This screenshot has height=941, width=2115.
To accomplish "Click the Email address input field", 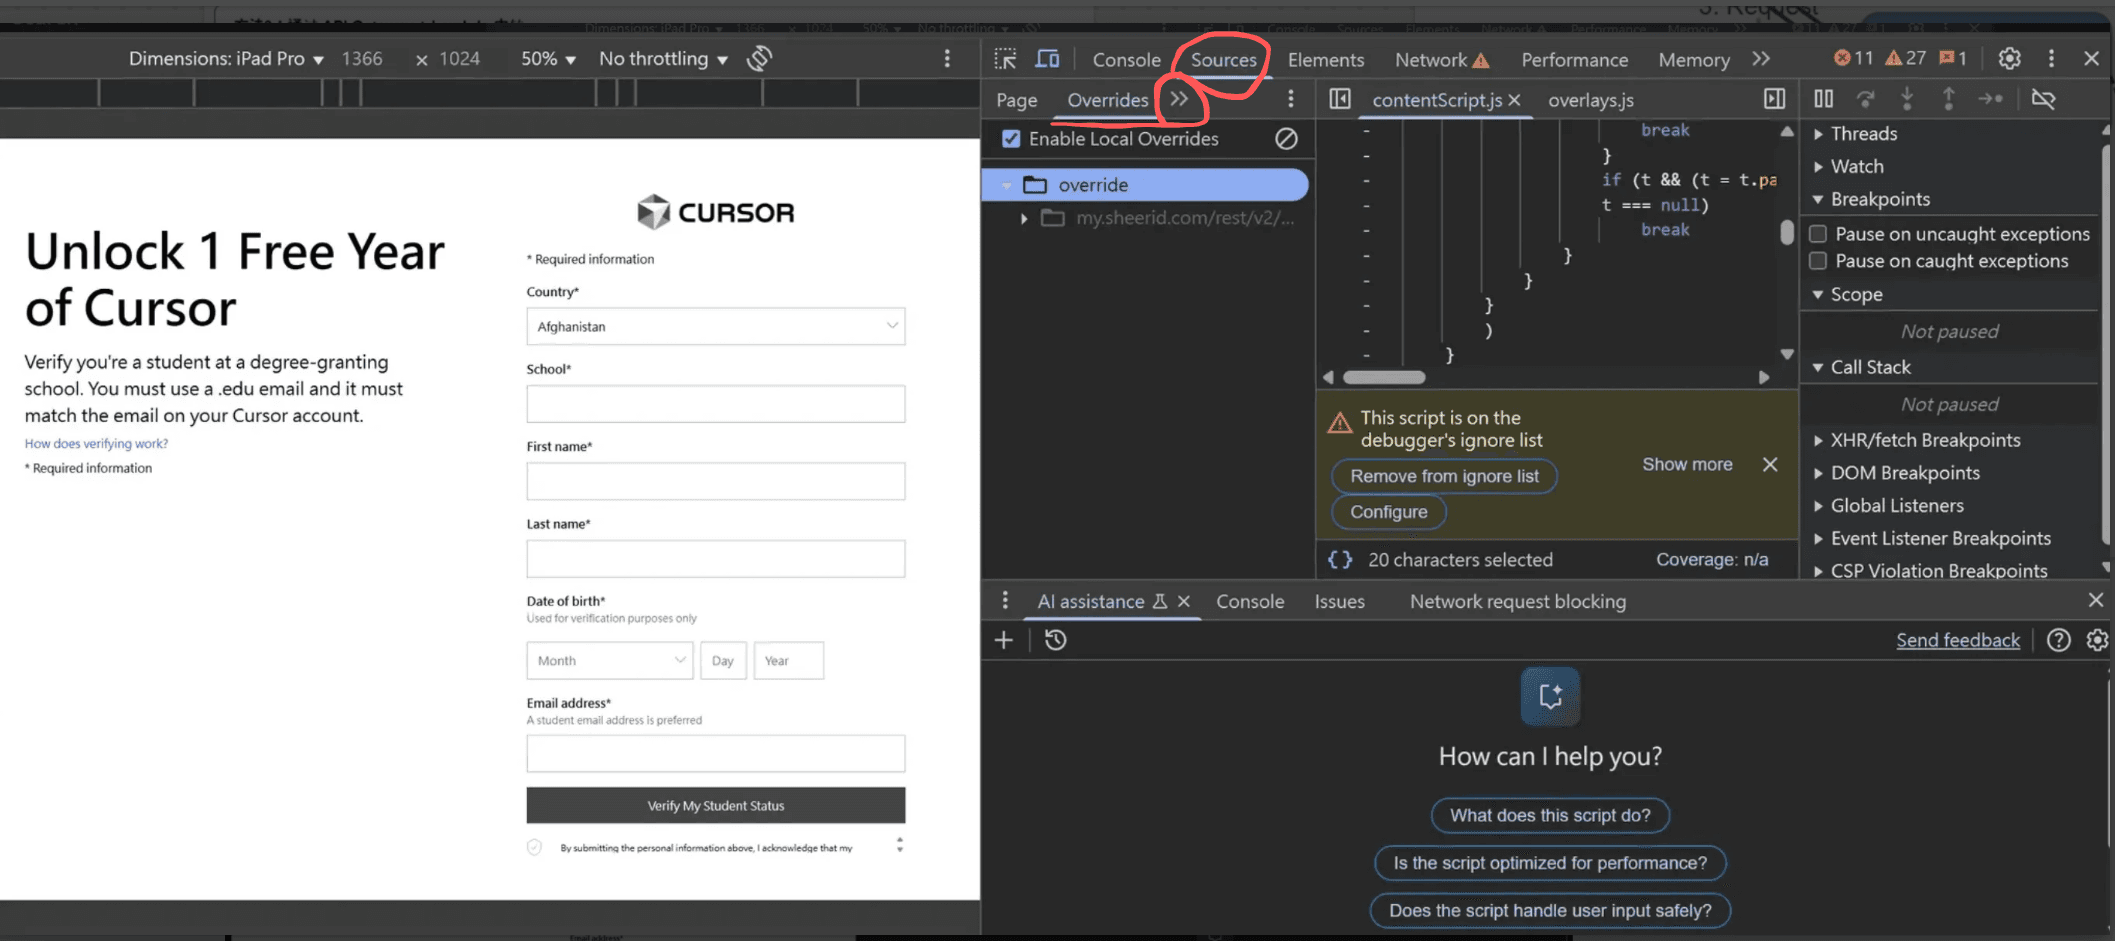I will coord(716,753).
